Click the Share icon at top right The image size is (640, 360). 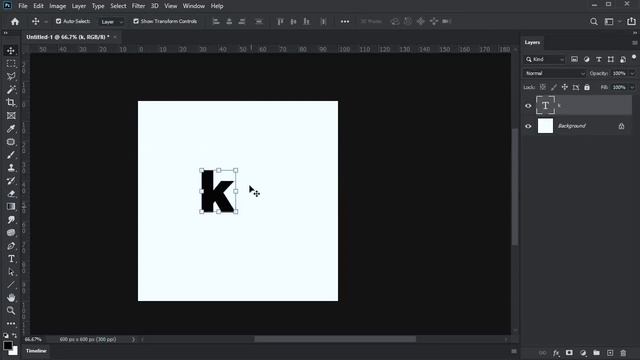click(x=631, y=21)
